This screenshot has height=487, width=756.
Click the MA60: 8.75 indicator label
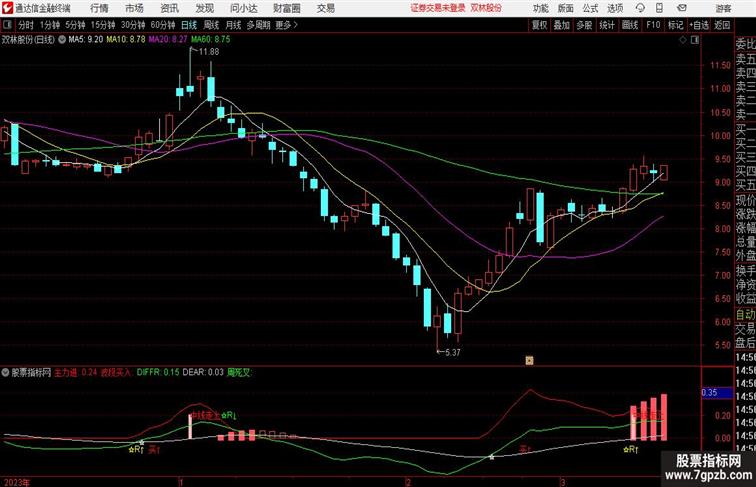coord(211,40)
